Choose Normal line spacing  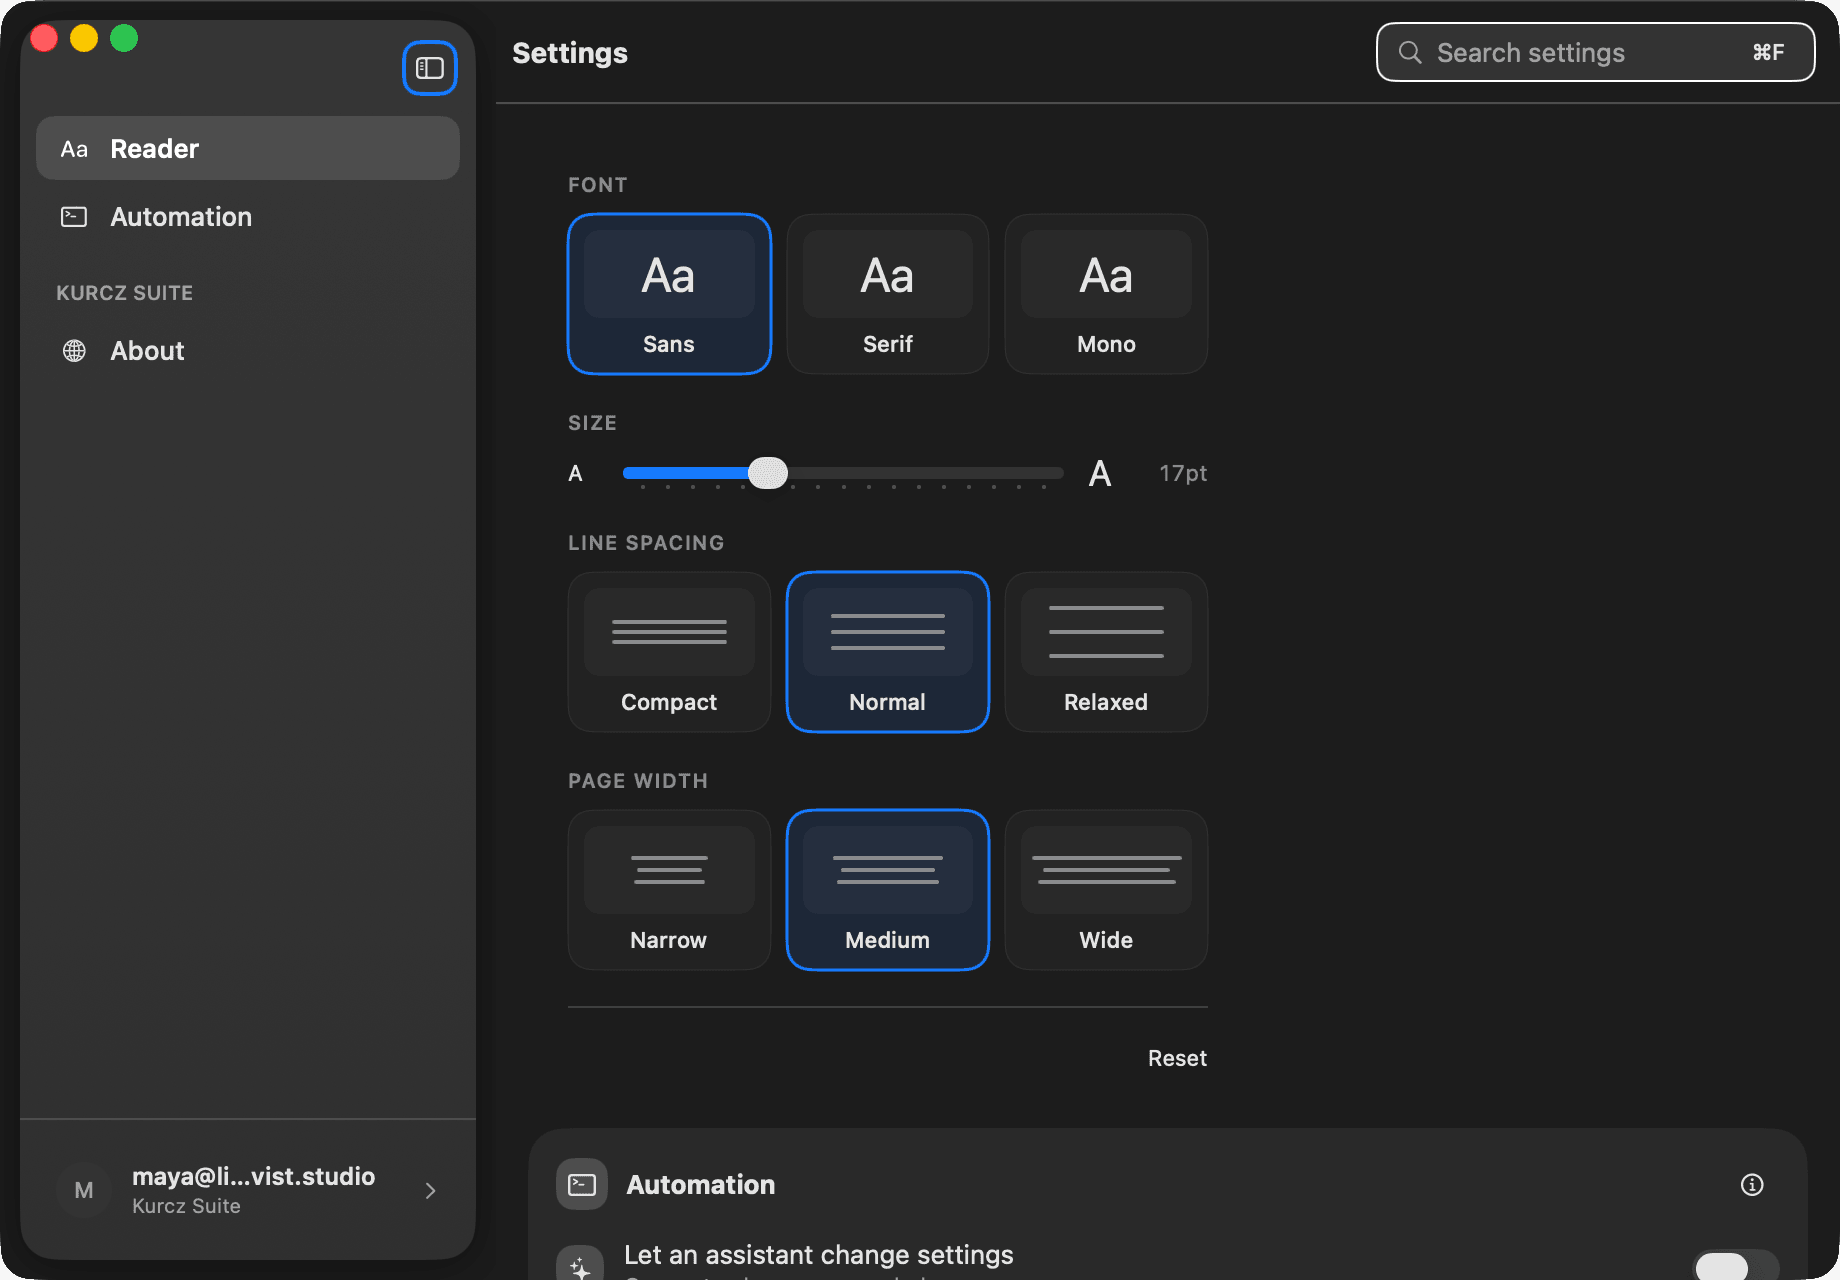(x=888, y=652)
